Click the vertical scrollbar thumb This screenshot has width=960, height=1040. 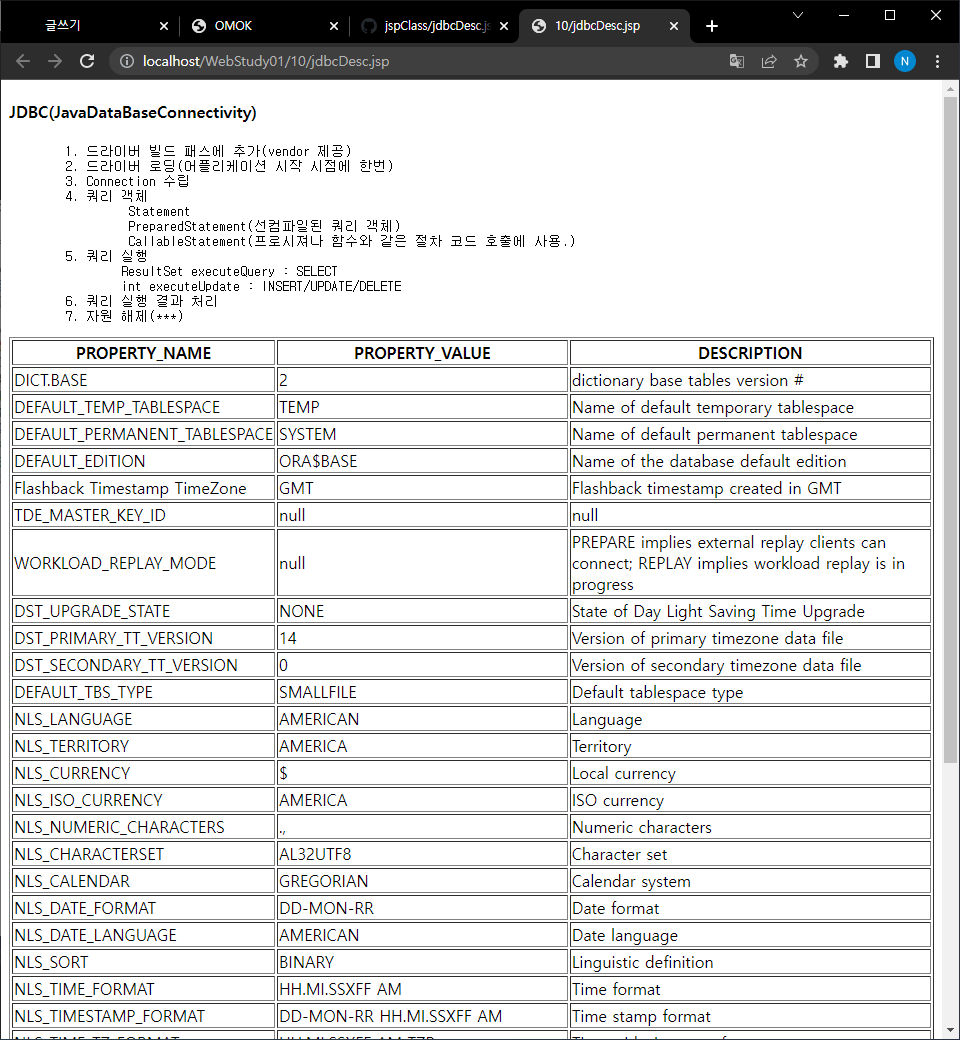[x=950, y=430]
